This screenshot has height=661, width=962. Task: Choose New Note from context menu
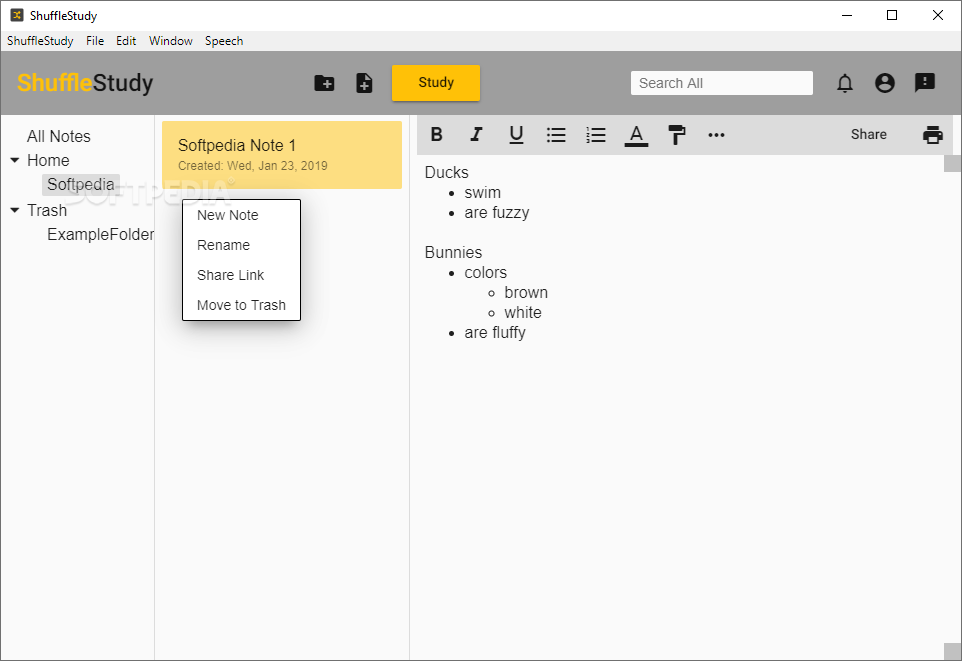[241, 215]
